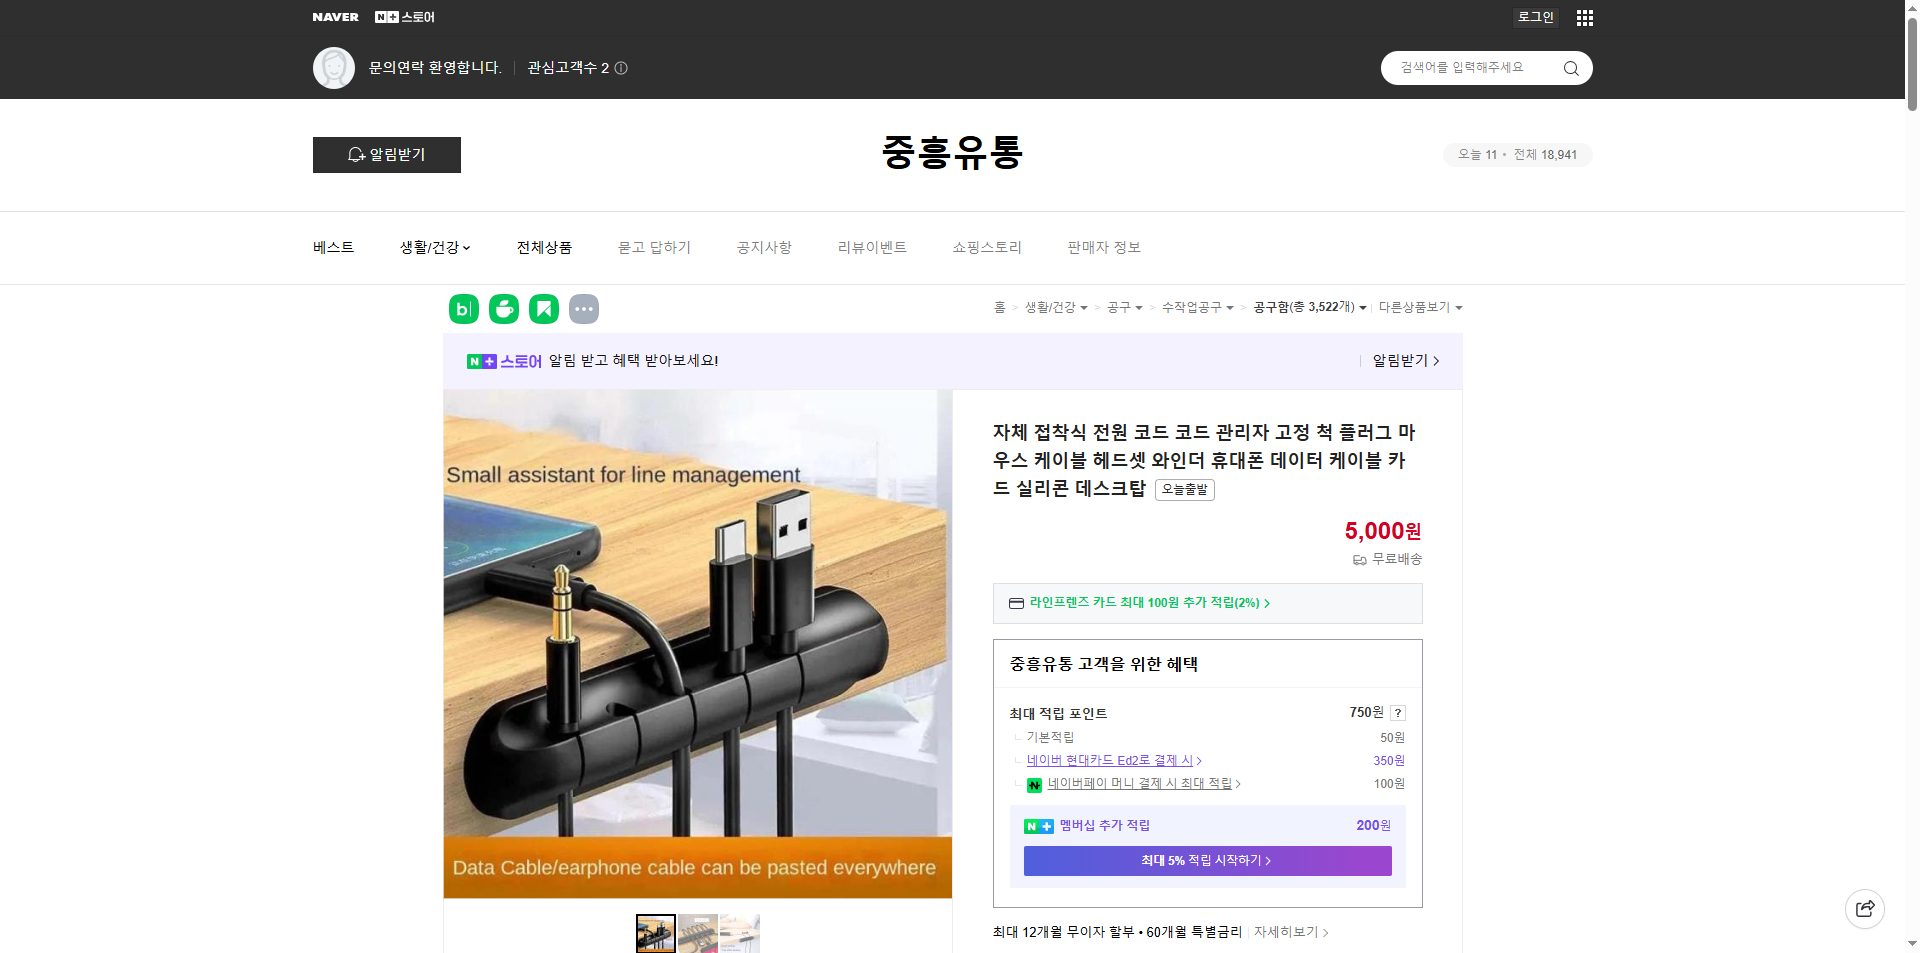Select the second product thumbnail
The image size is (1920, 953).
(698, 933)
